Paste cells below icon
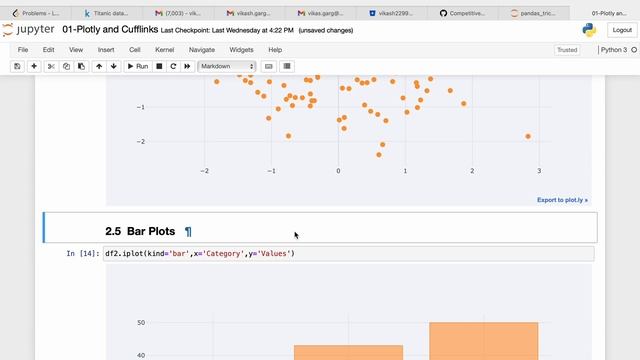The width and height of the screenshot is (640, 360). 81,66
